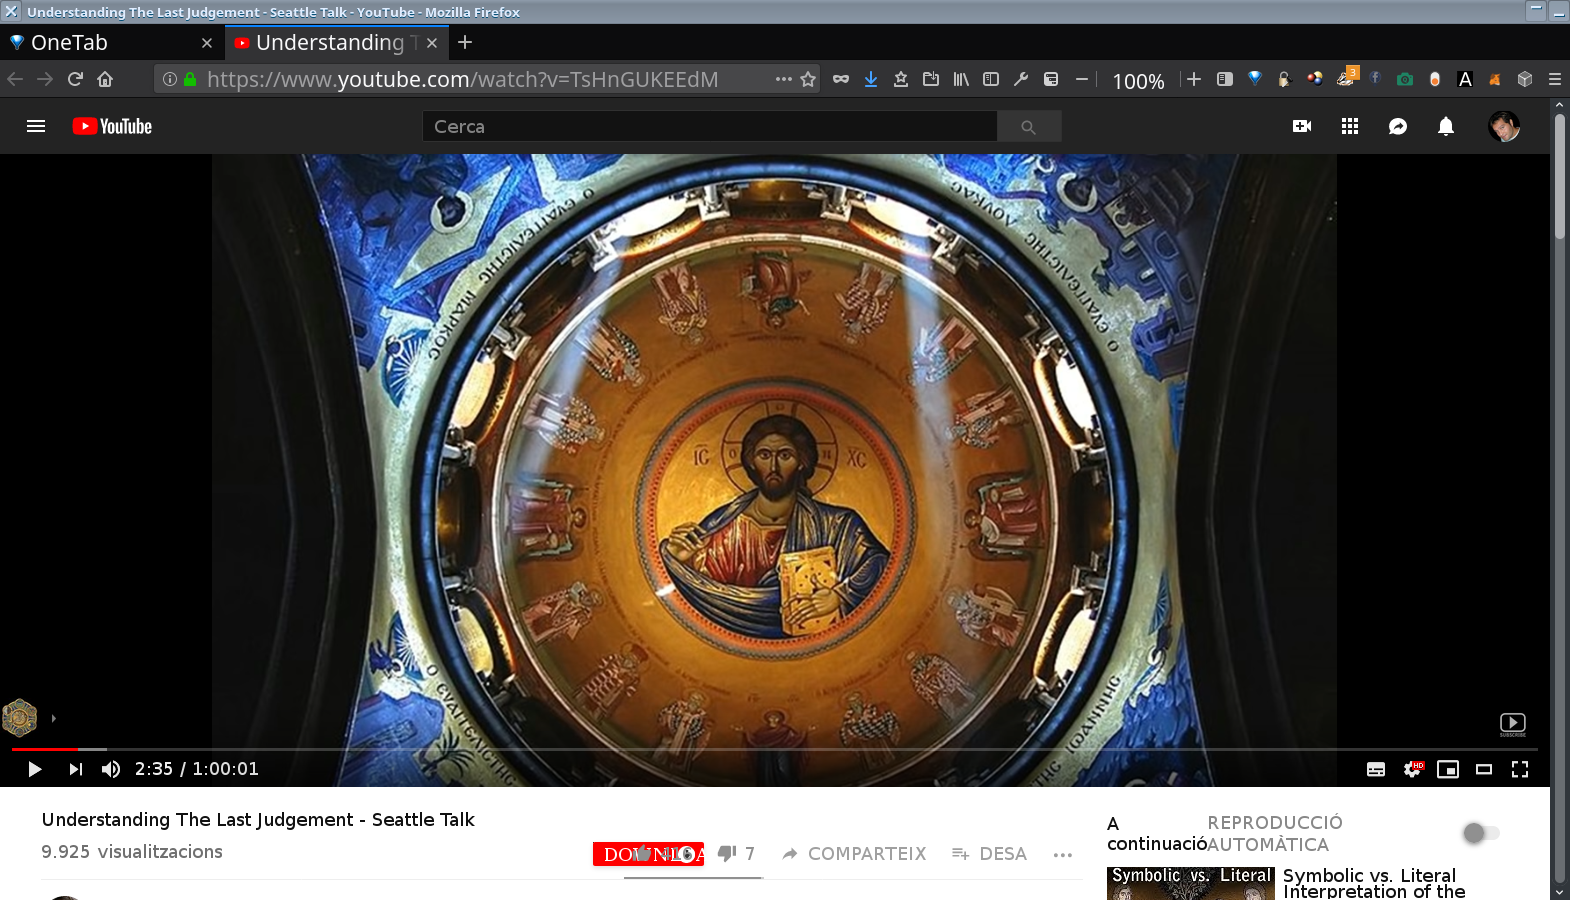1570x900 pixels.
Task: Open the YouTube apps grid
Action: 1350,126
